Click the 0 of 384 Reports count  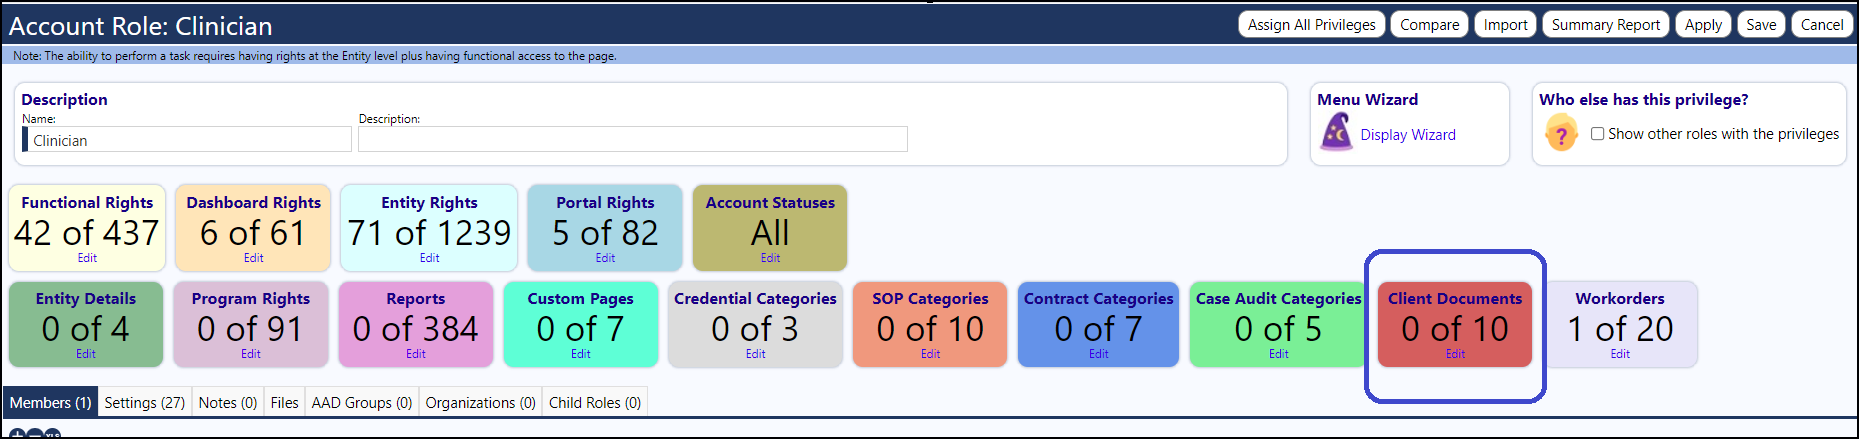[416, 329]
